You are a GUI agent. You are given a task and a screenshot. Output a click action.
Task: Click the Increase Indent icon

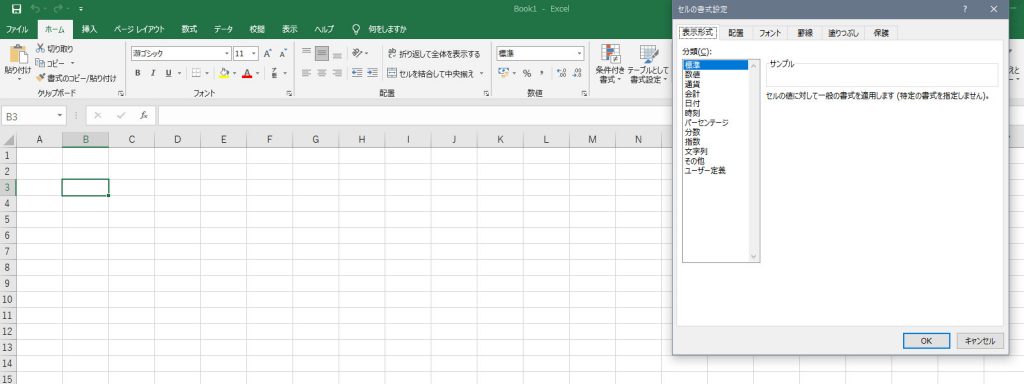click(372, 73)
